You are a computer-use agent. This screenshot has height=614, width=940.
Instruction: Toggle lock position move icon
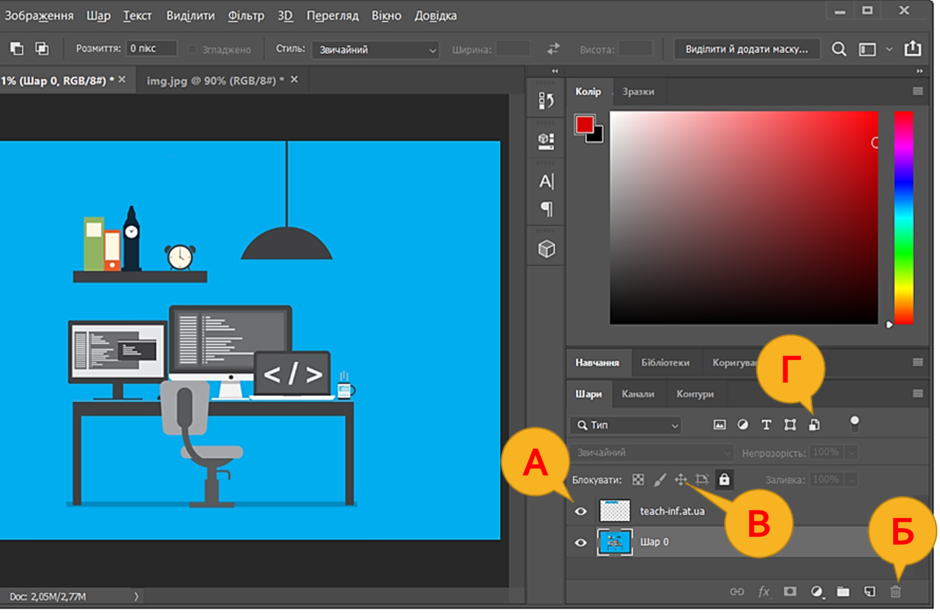click(680, 480)
